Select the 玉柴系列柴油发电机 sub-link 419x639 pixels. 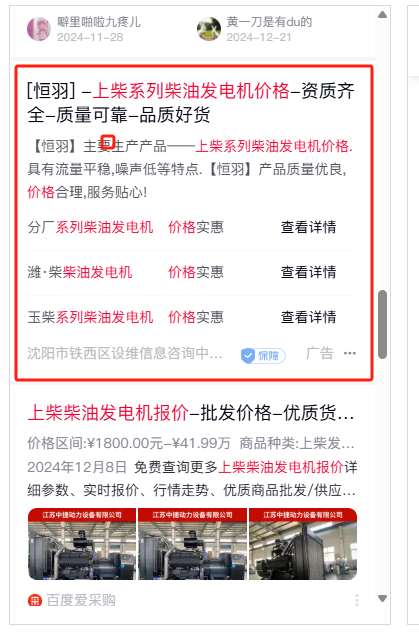click(90, 317)
